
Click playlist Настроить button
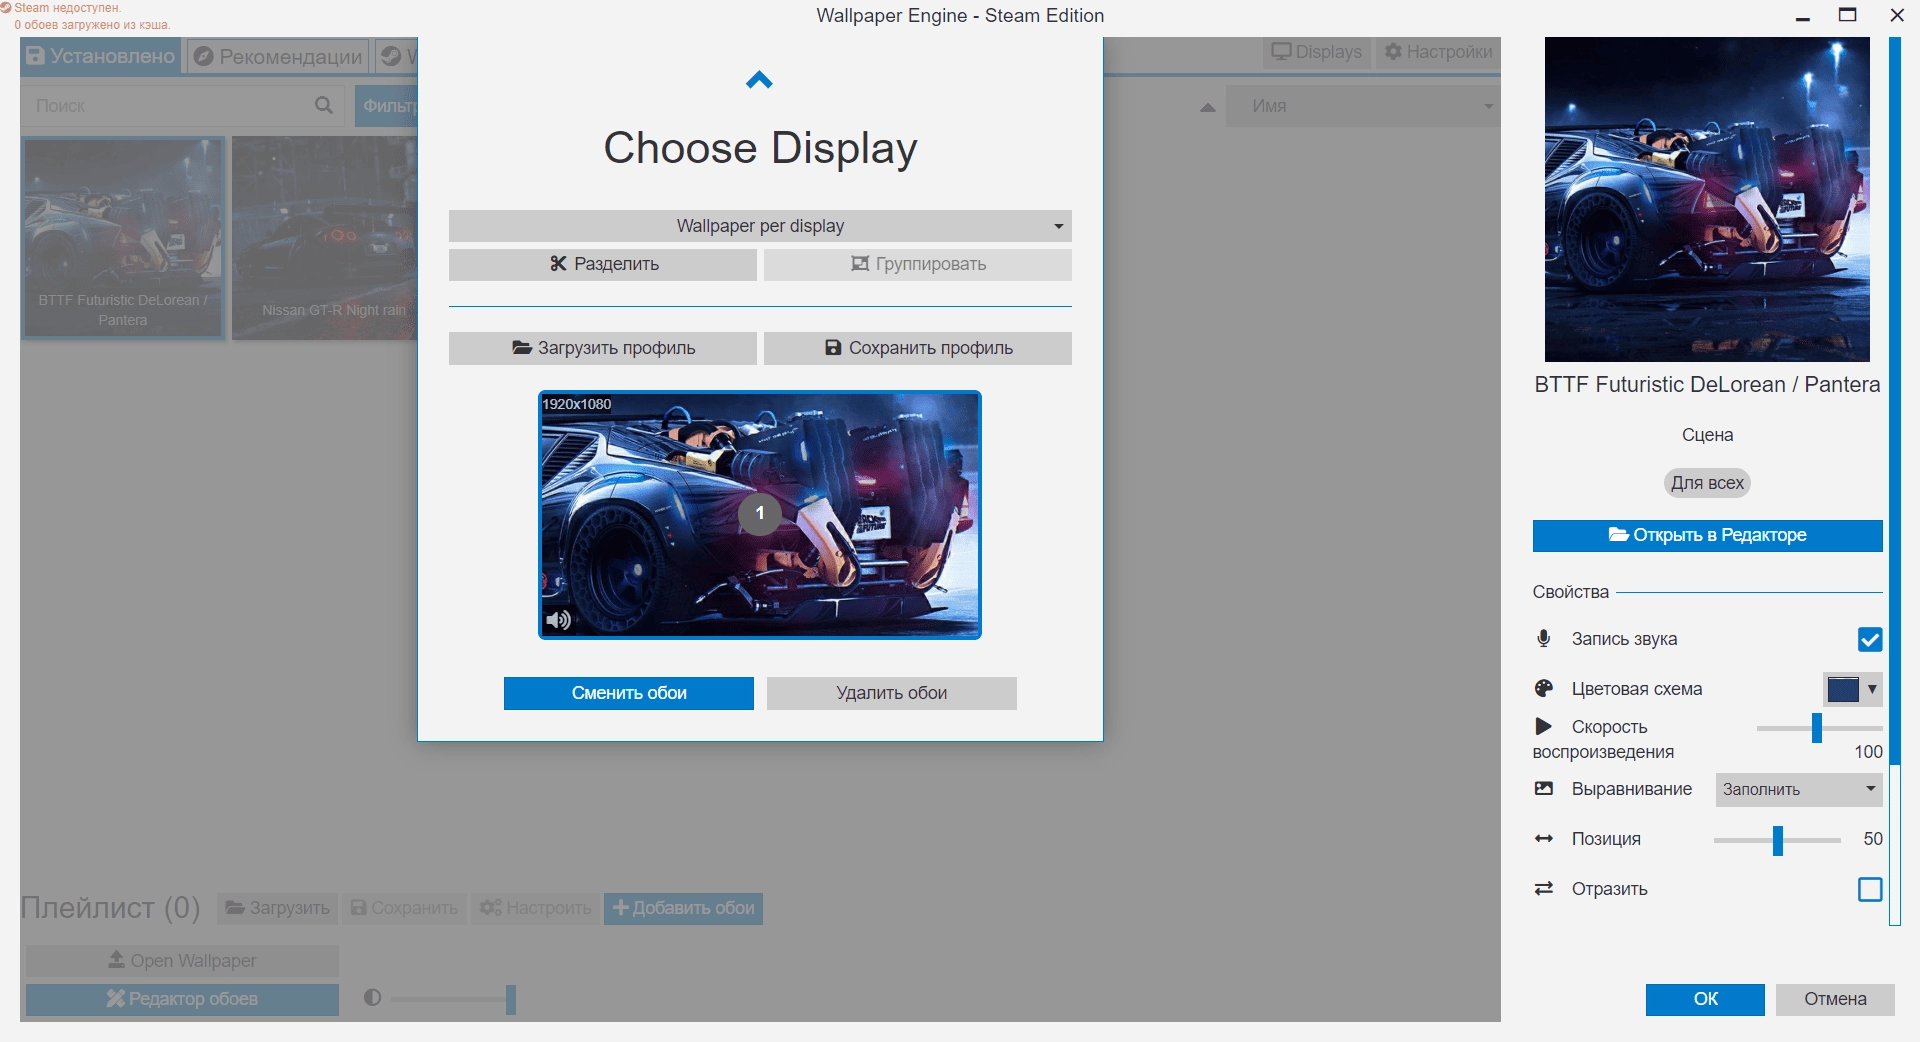coord(536,908)
